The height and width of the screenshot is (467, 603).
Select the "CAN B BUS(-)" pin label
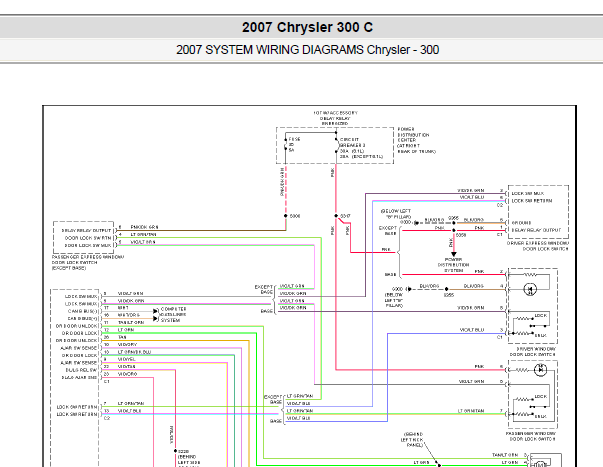coord(83,311)
